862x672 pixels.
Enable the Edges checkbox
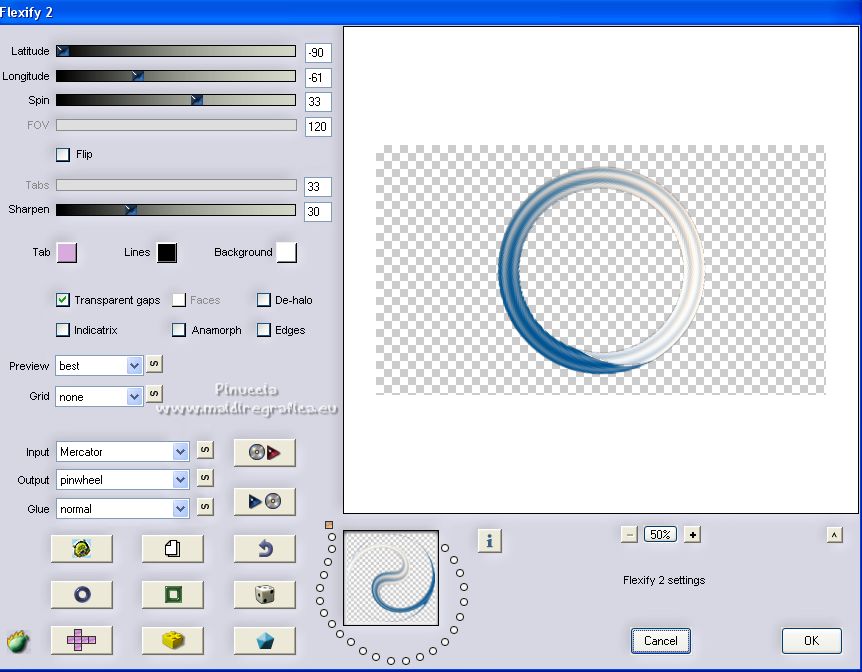click(x=264, y=330)
